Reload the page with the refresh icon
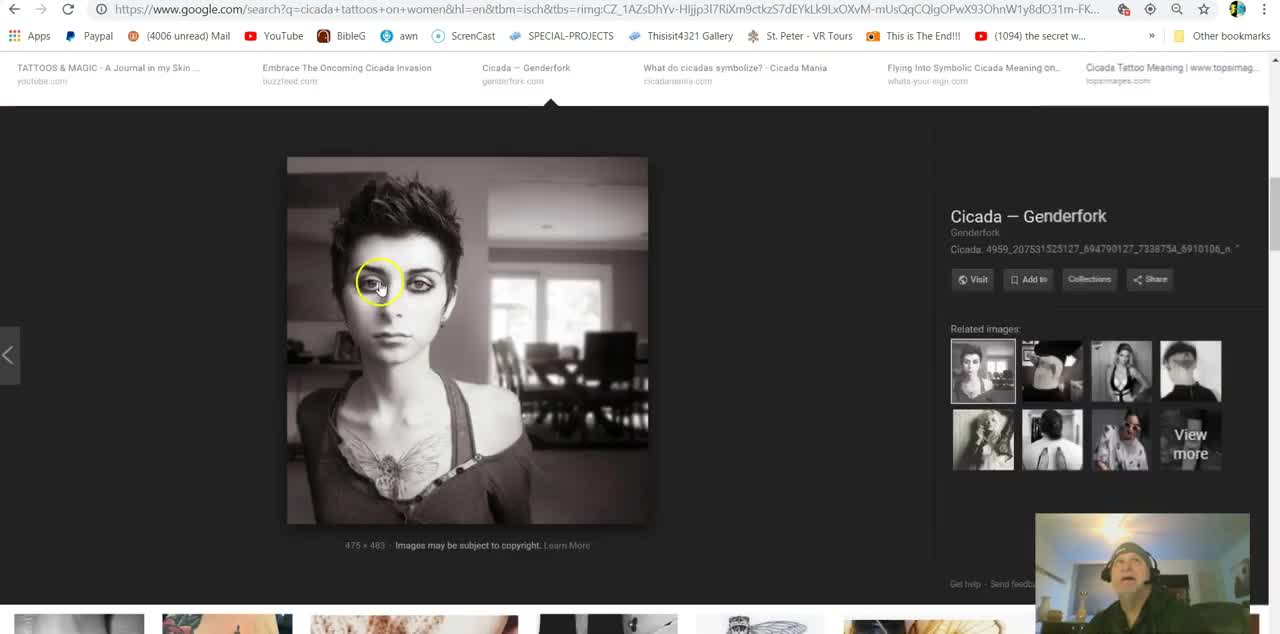This screenshot has width=1280, height=634. click(x=68, y=9)
